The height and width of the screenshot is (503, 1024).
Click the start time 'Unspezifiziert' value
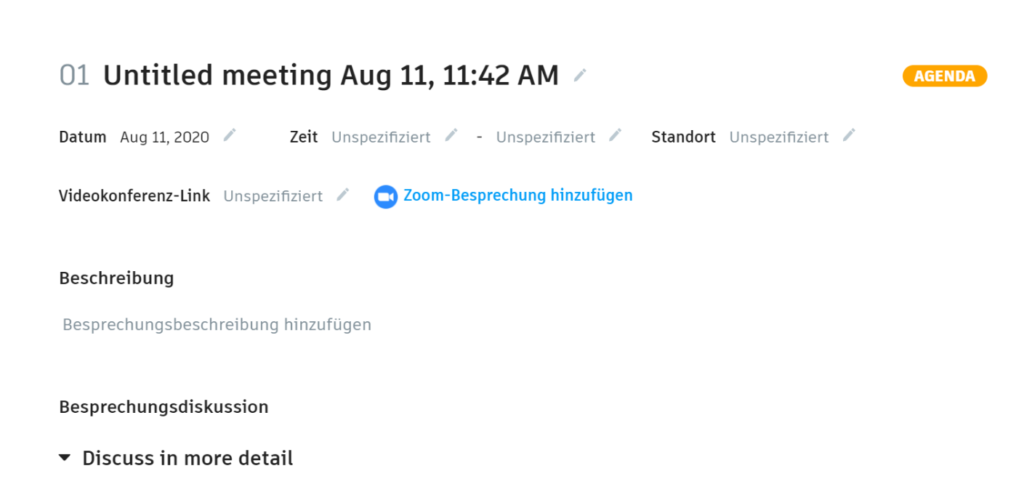(x=381, y=137)
